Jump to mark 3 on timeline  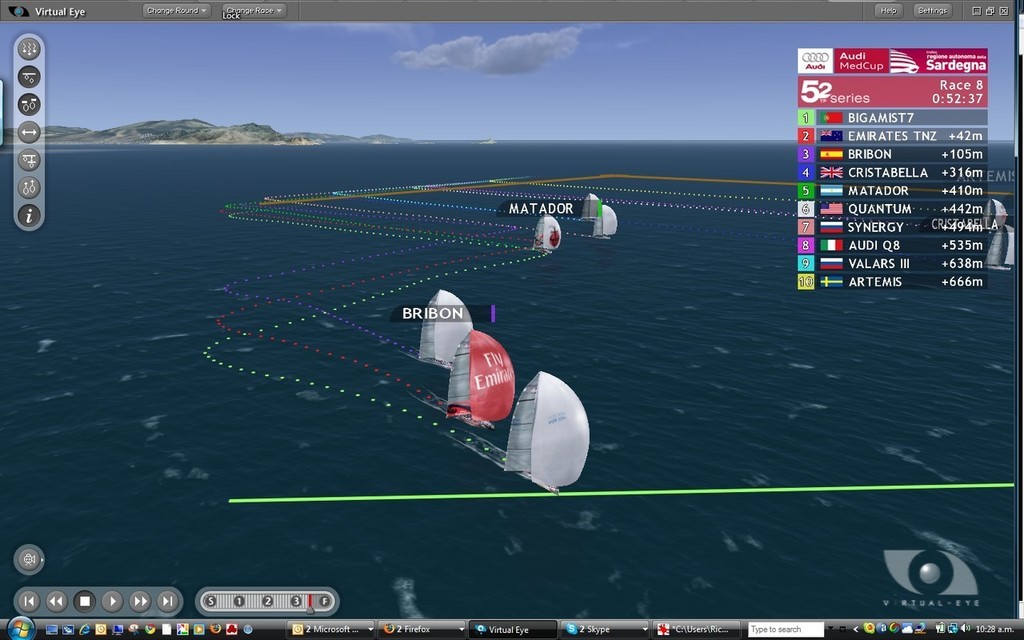tap(296, 601)
